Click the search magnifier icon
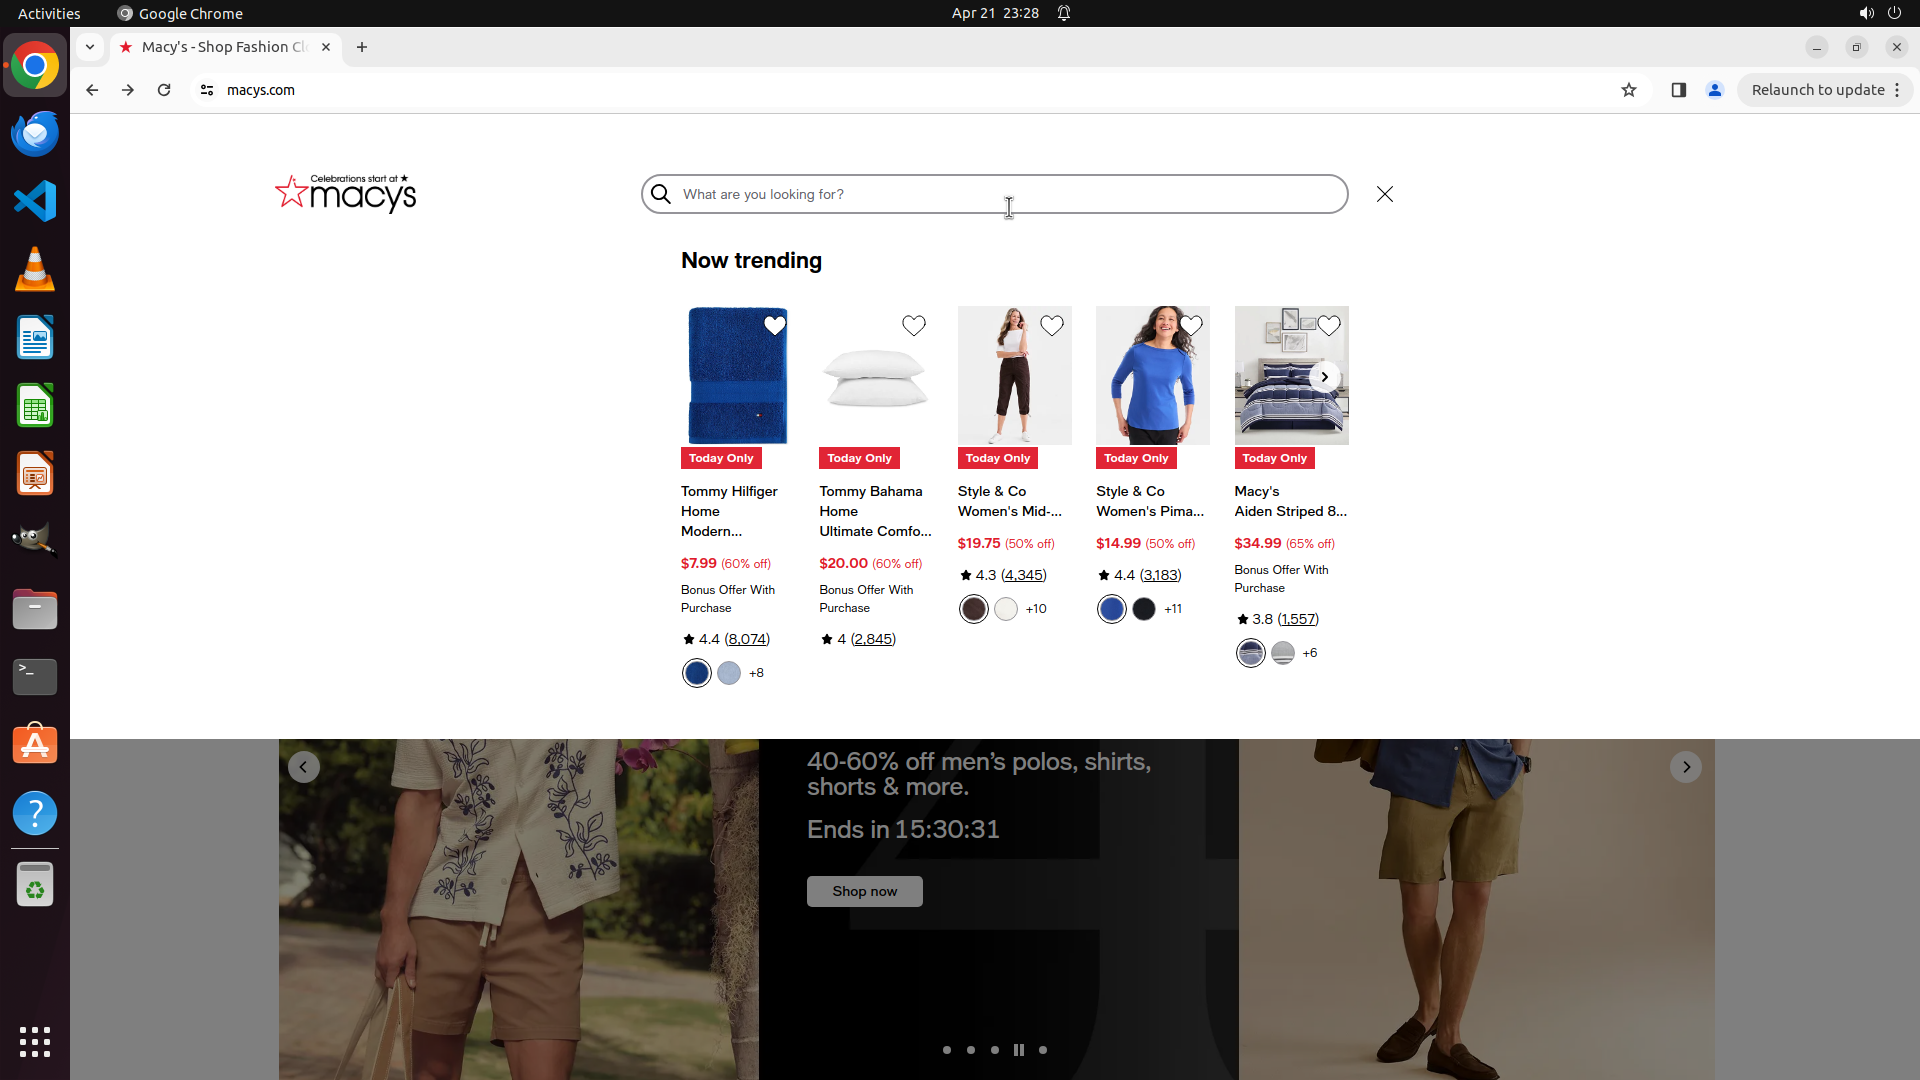Screen dimensions: 1920x1080 coord(661,194)
